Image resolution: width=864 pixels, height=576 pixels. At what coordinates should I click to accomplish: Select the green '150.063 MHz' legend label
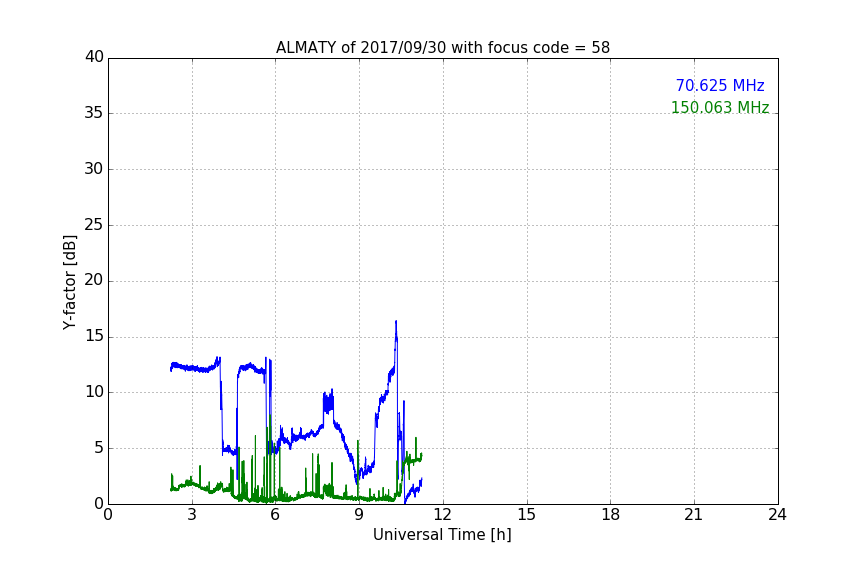pyautogui.click(x=720, y=107)
